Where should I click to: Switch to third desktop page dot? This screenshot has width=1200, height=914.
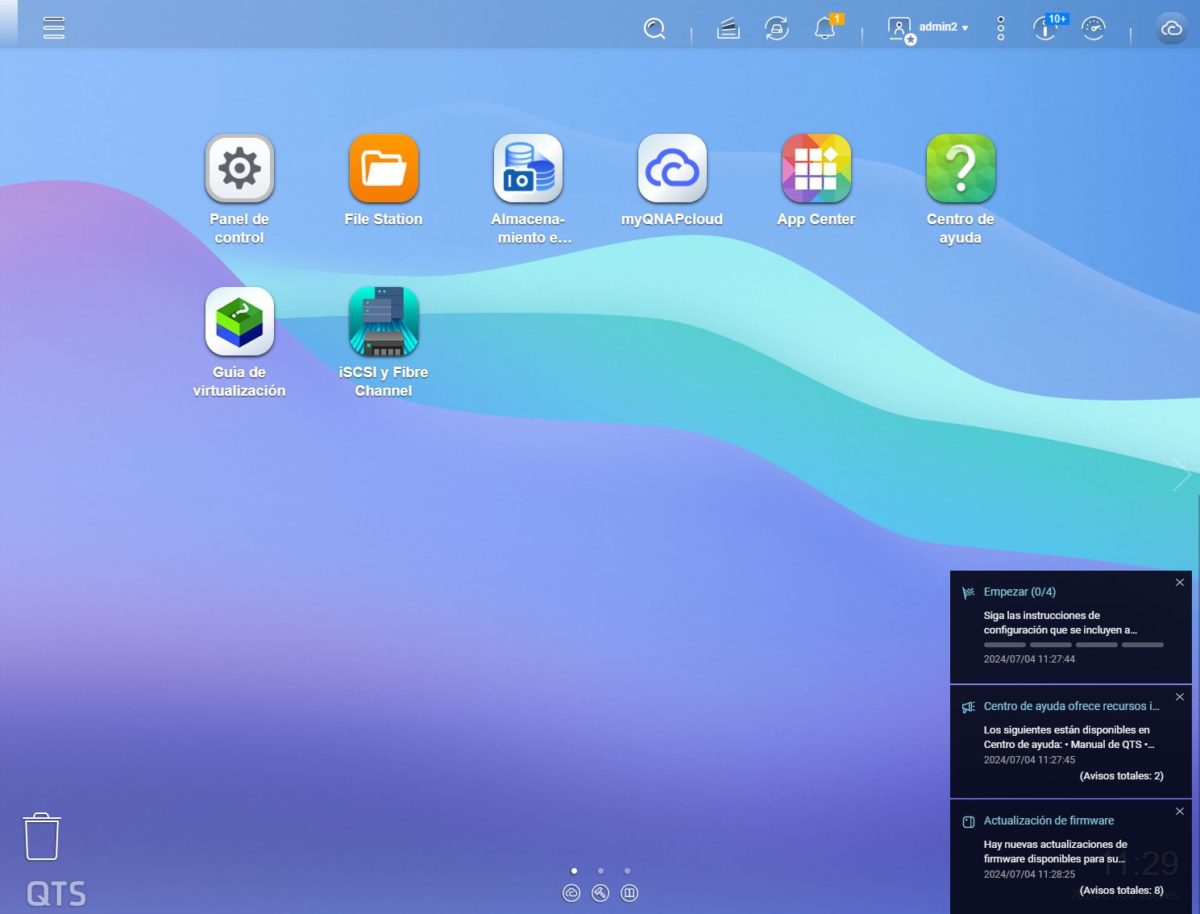click(x=627, y=871)
